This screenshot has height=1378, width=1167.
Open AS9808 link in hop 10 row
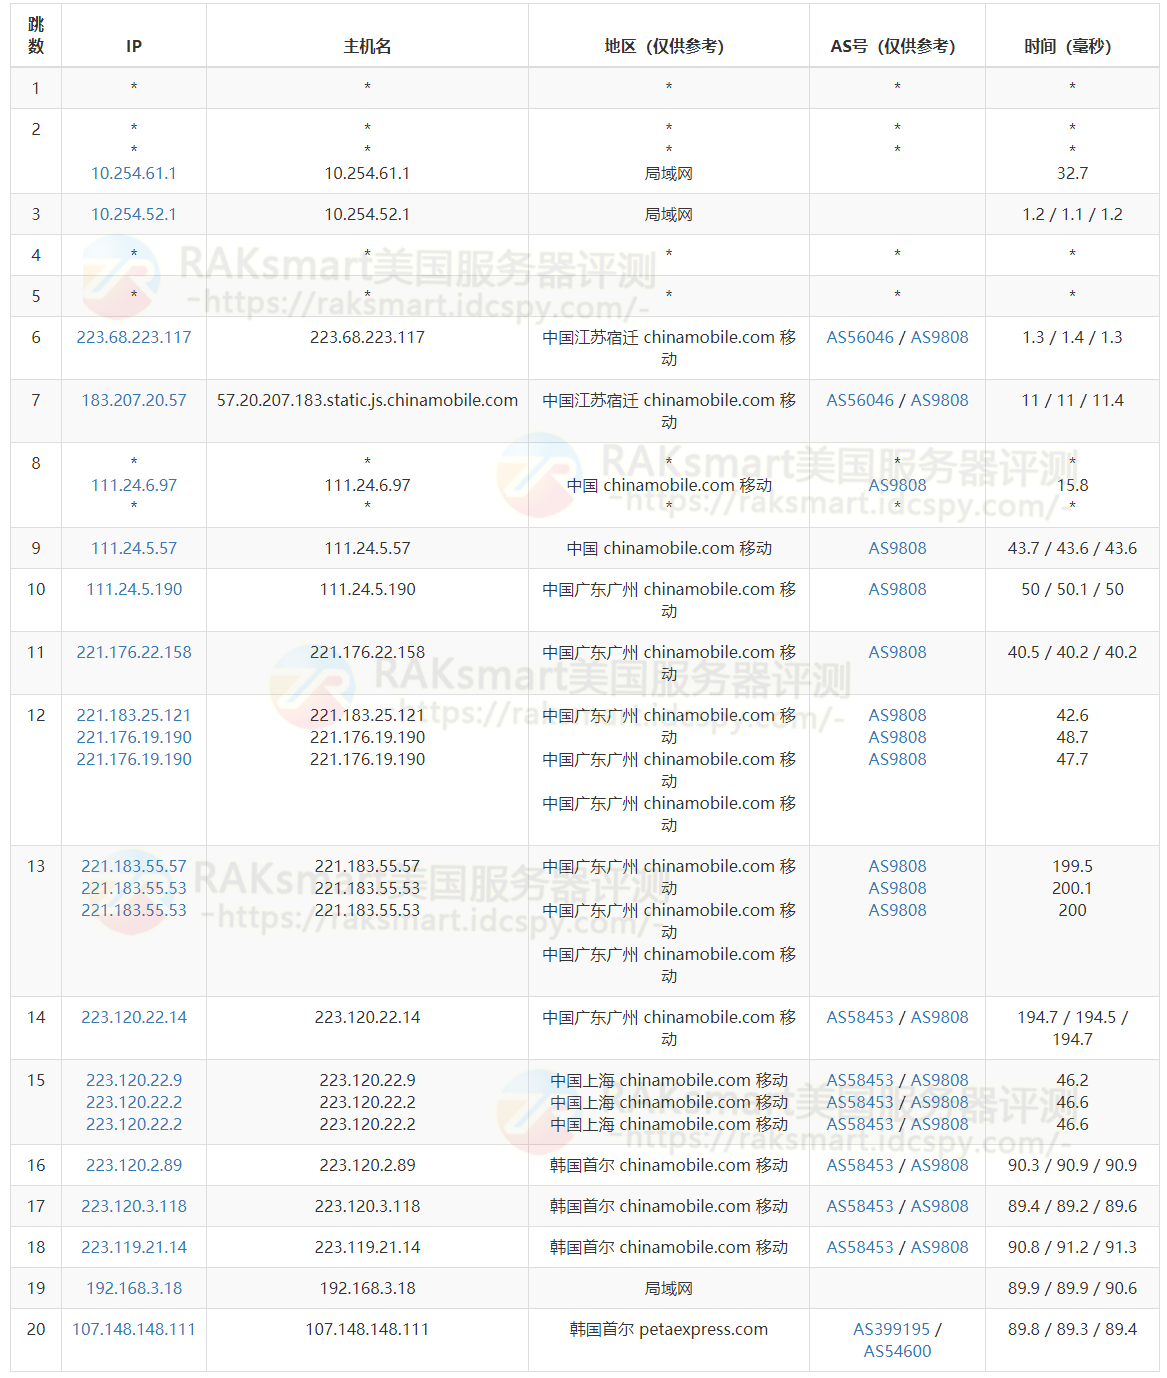897,589
